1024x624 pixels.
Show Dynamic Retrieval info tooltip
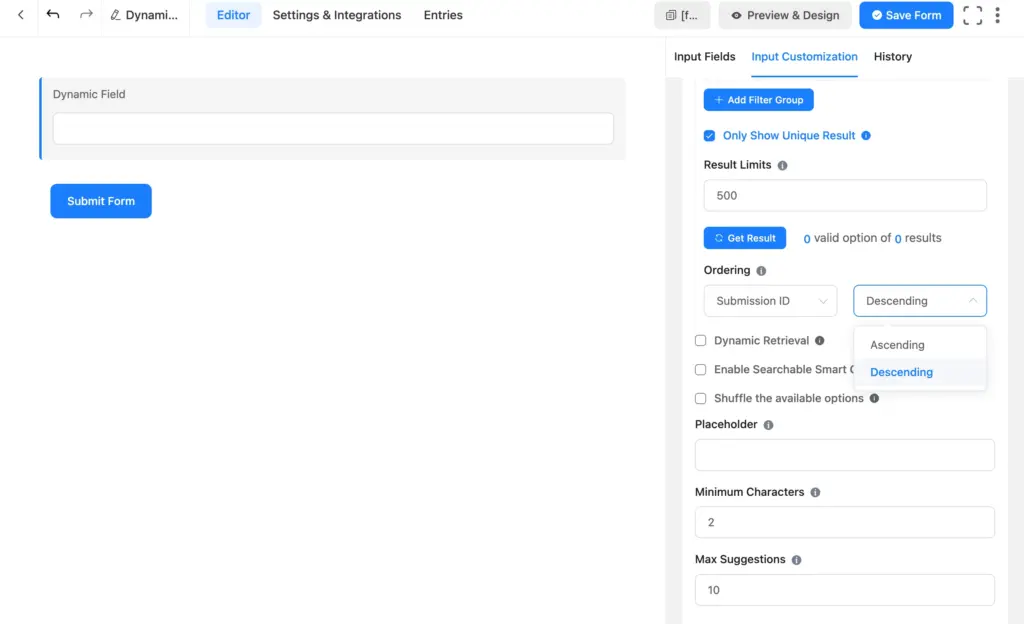coord(820,341)
